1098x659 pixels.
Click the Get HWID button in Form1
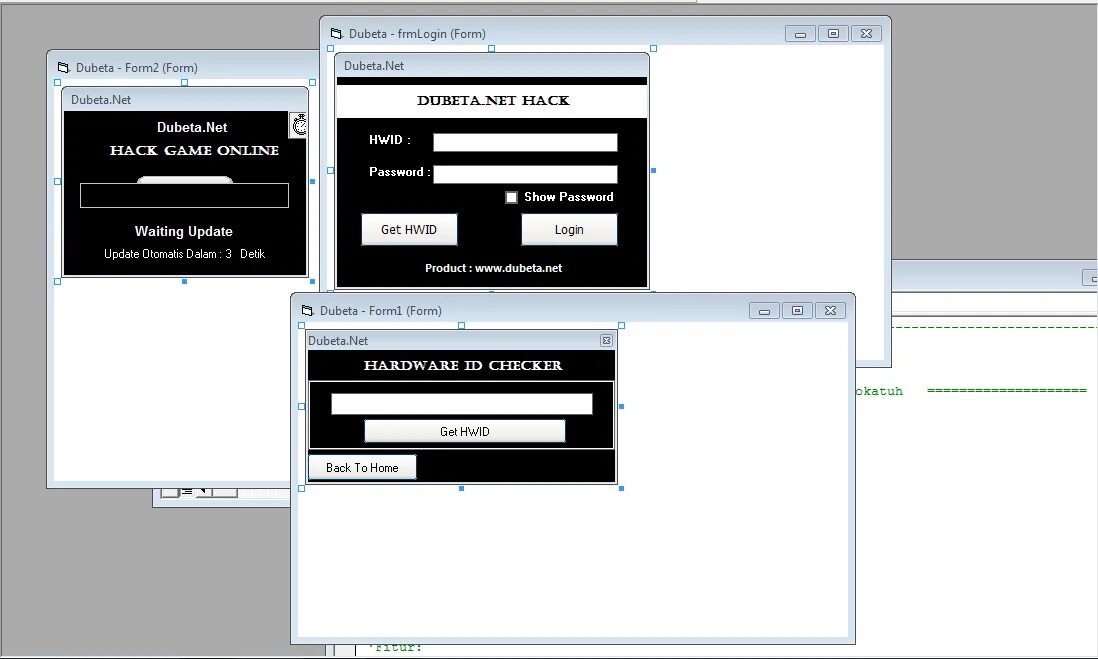[x=465, y=431]
